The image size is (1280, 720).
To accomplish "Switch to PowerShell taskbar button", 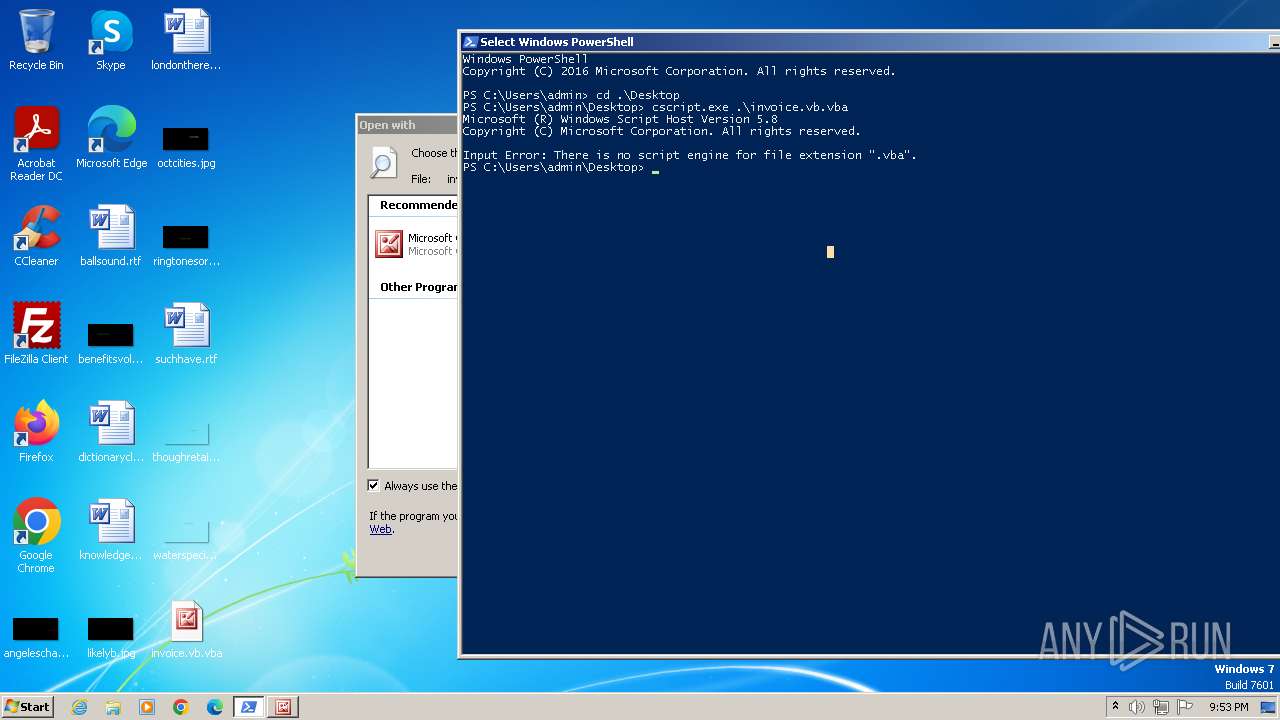I will click(249, 707).
